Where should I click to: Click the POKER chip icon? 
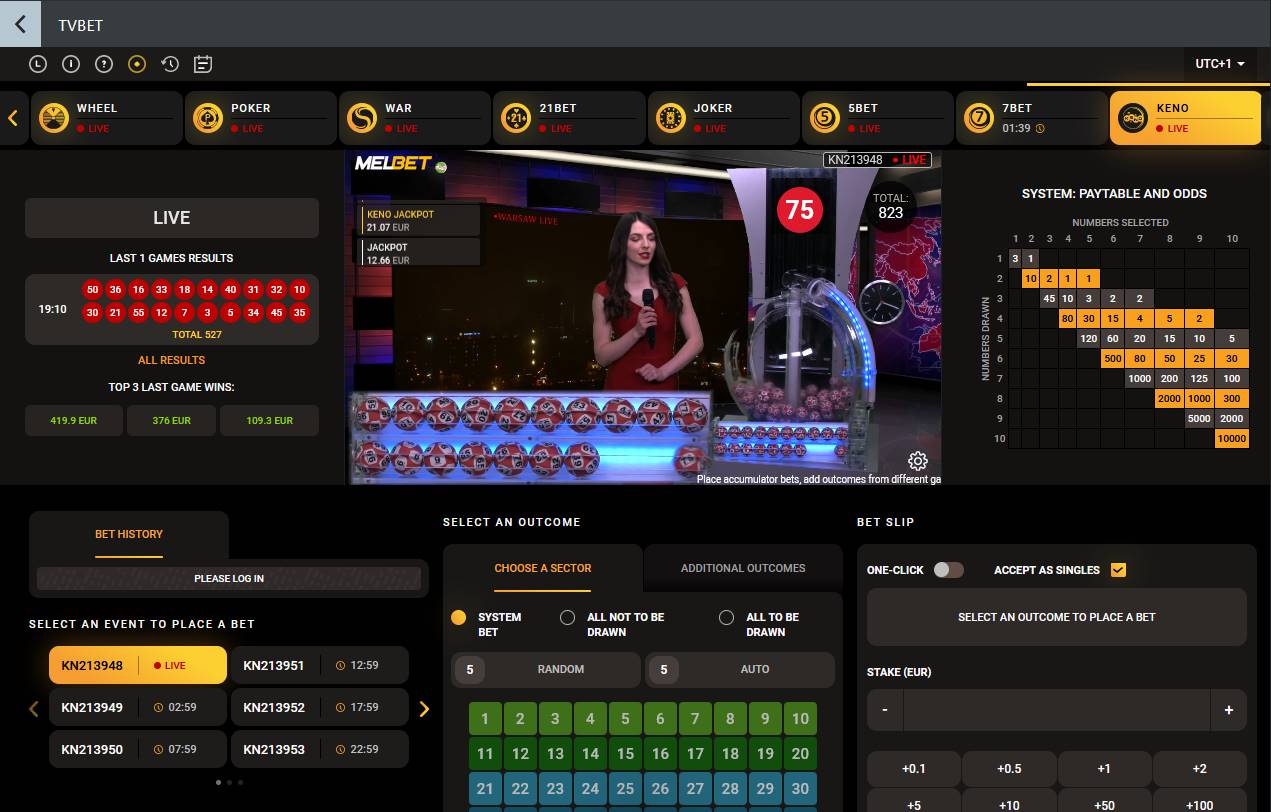(x=207, y=118)
